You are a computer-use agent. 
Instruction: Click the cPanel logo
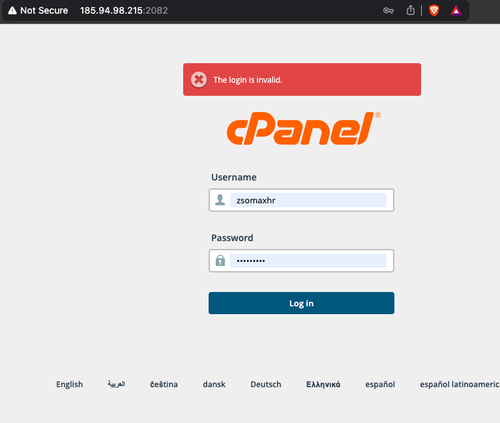[303, 128]
